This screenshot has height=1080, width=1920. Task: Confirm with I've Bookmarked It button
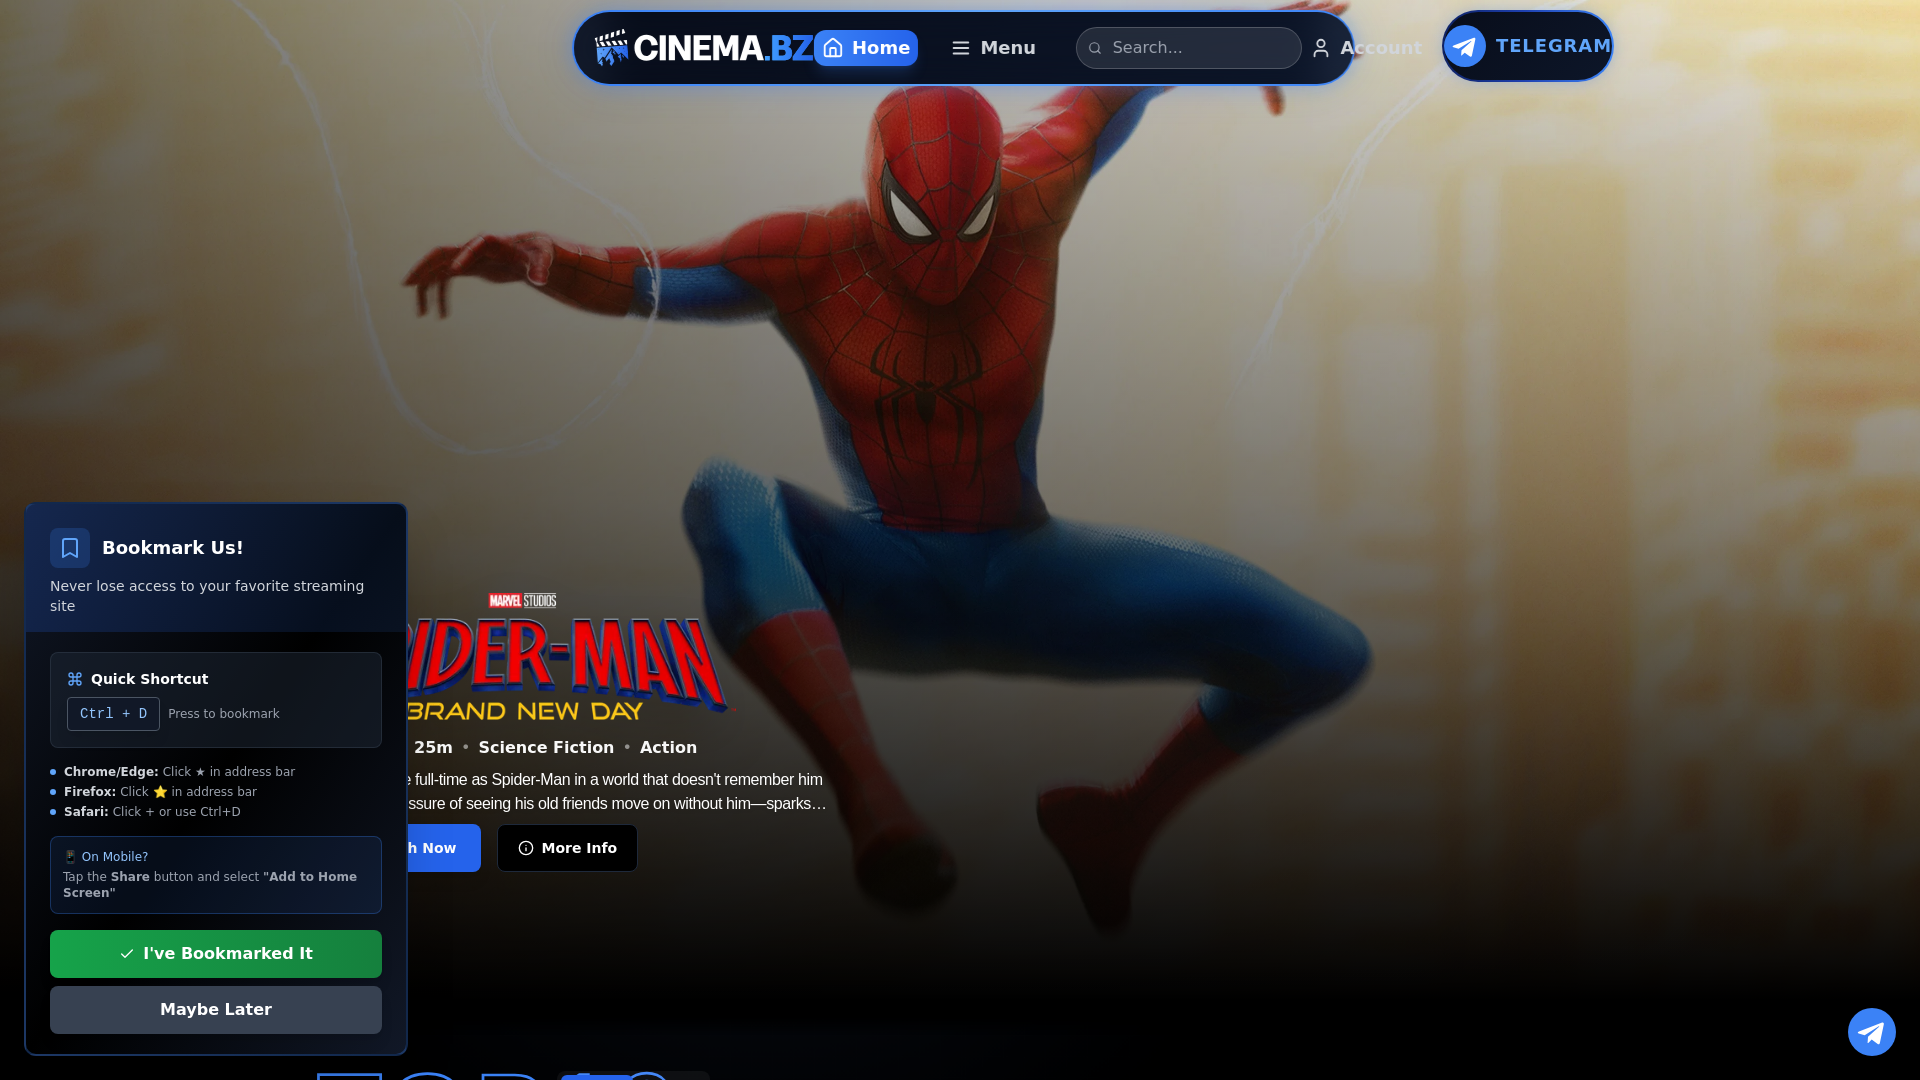pos(216,954)
